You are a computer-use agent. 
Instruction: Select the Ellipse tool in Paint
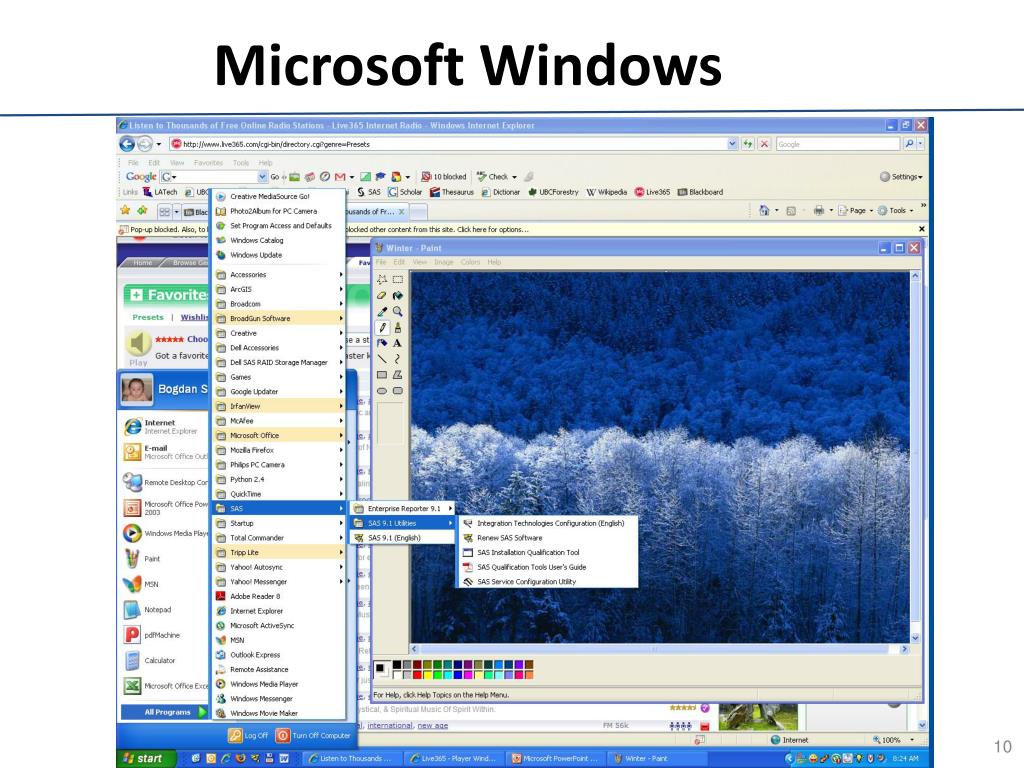point(382,391)
